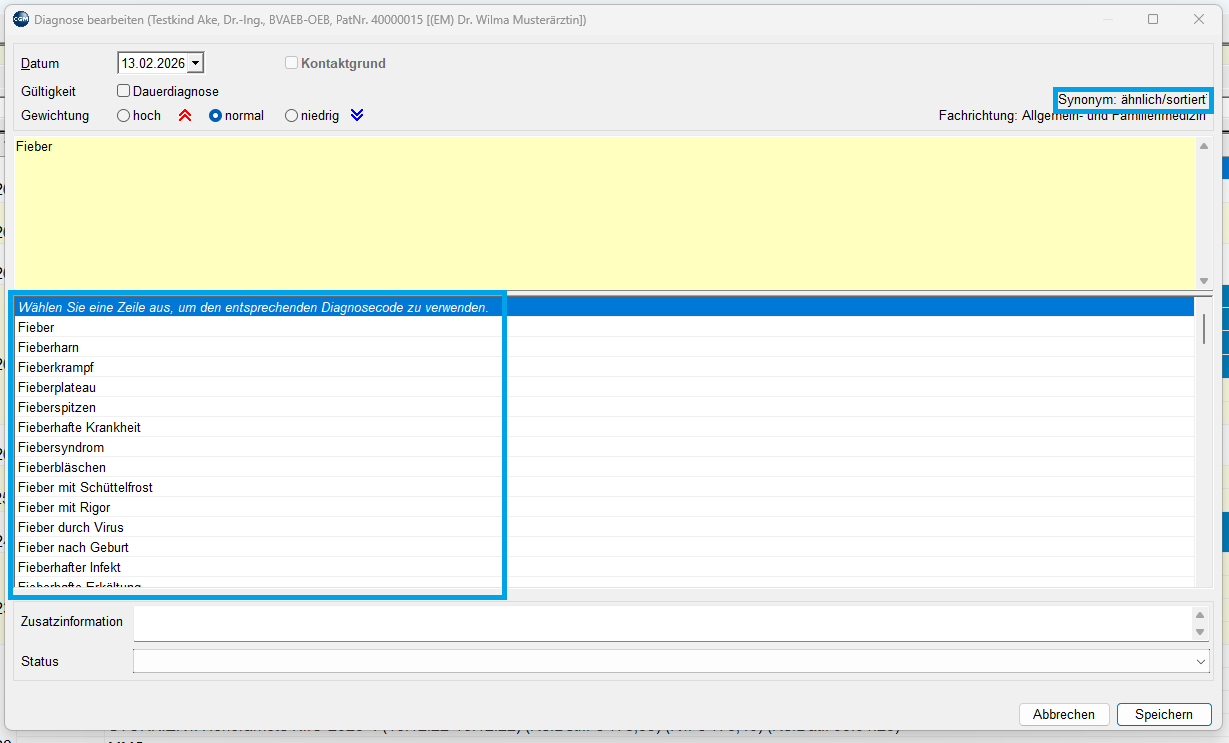Click the CGM application icon in title bar
Viewport: 1229px width, 743px height.
click(20, 19)
